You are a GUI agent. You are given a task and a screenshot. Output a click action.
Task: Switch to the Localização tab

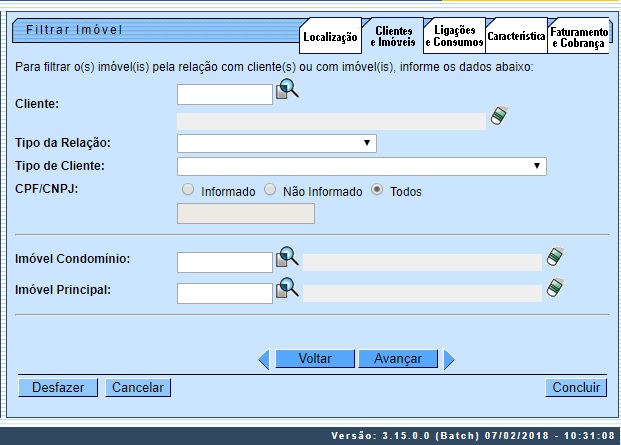(x=329, y=37)
